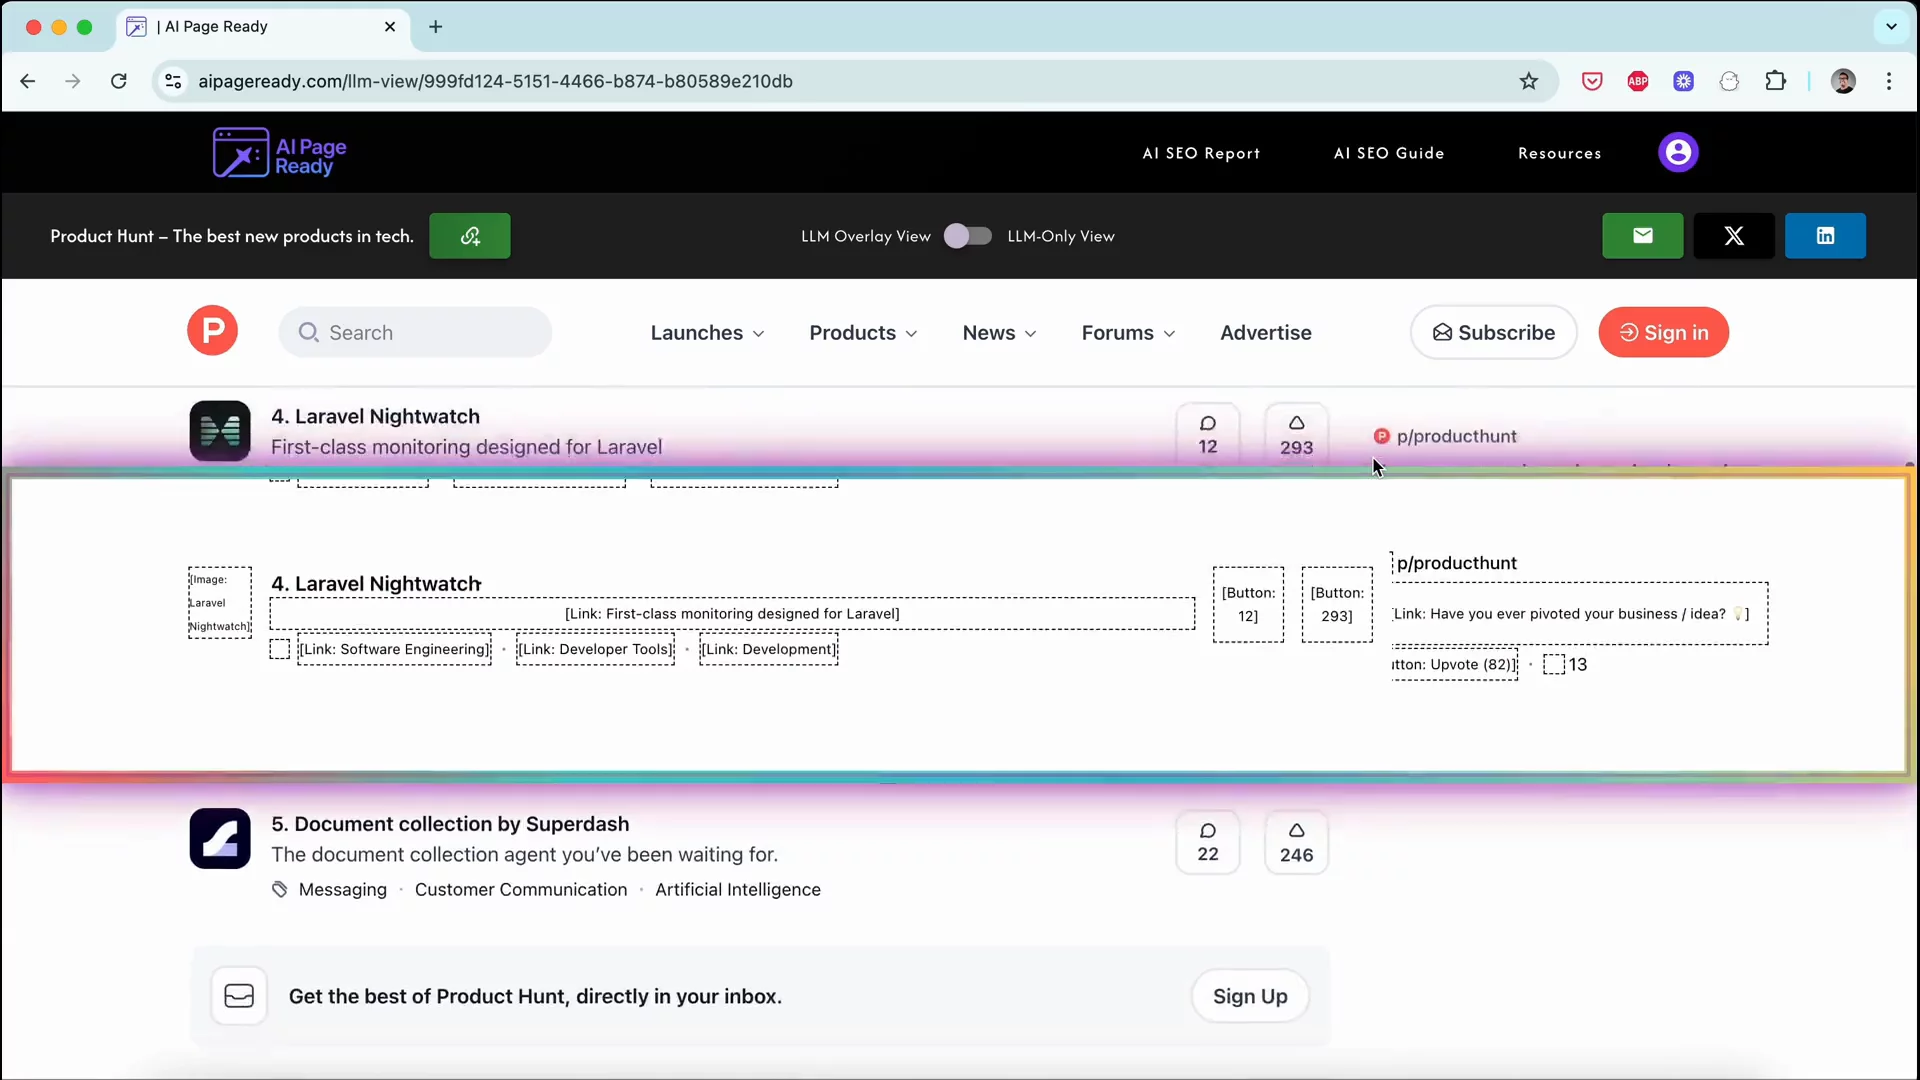Bookmark this page with star icon
This screenshot has height=1080, width=1920.
coord(1528,81)
